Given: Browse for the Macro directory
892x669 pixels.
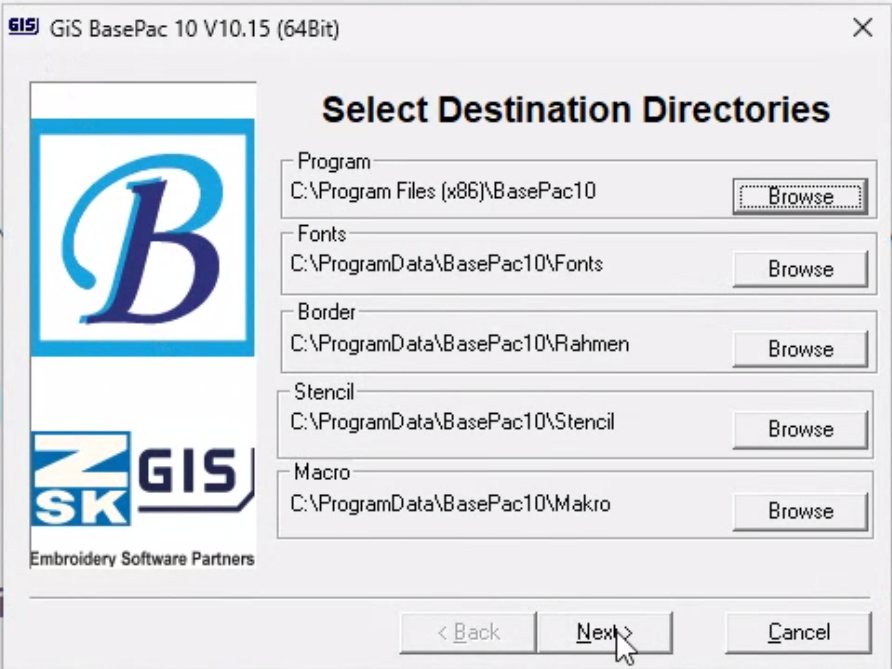Looking at the screenshot, I should point(799,511).
